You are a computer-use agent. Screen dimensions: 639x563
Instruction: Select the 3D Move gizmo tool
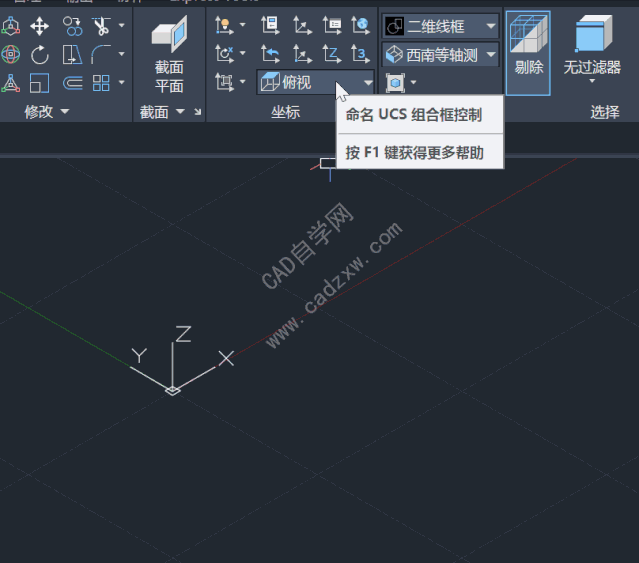pos(11,26)
